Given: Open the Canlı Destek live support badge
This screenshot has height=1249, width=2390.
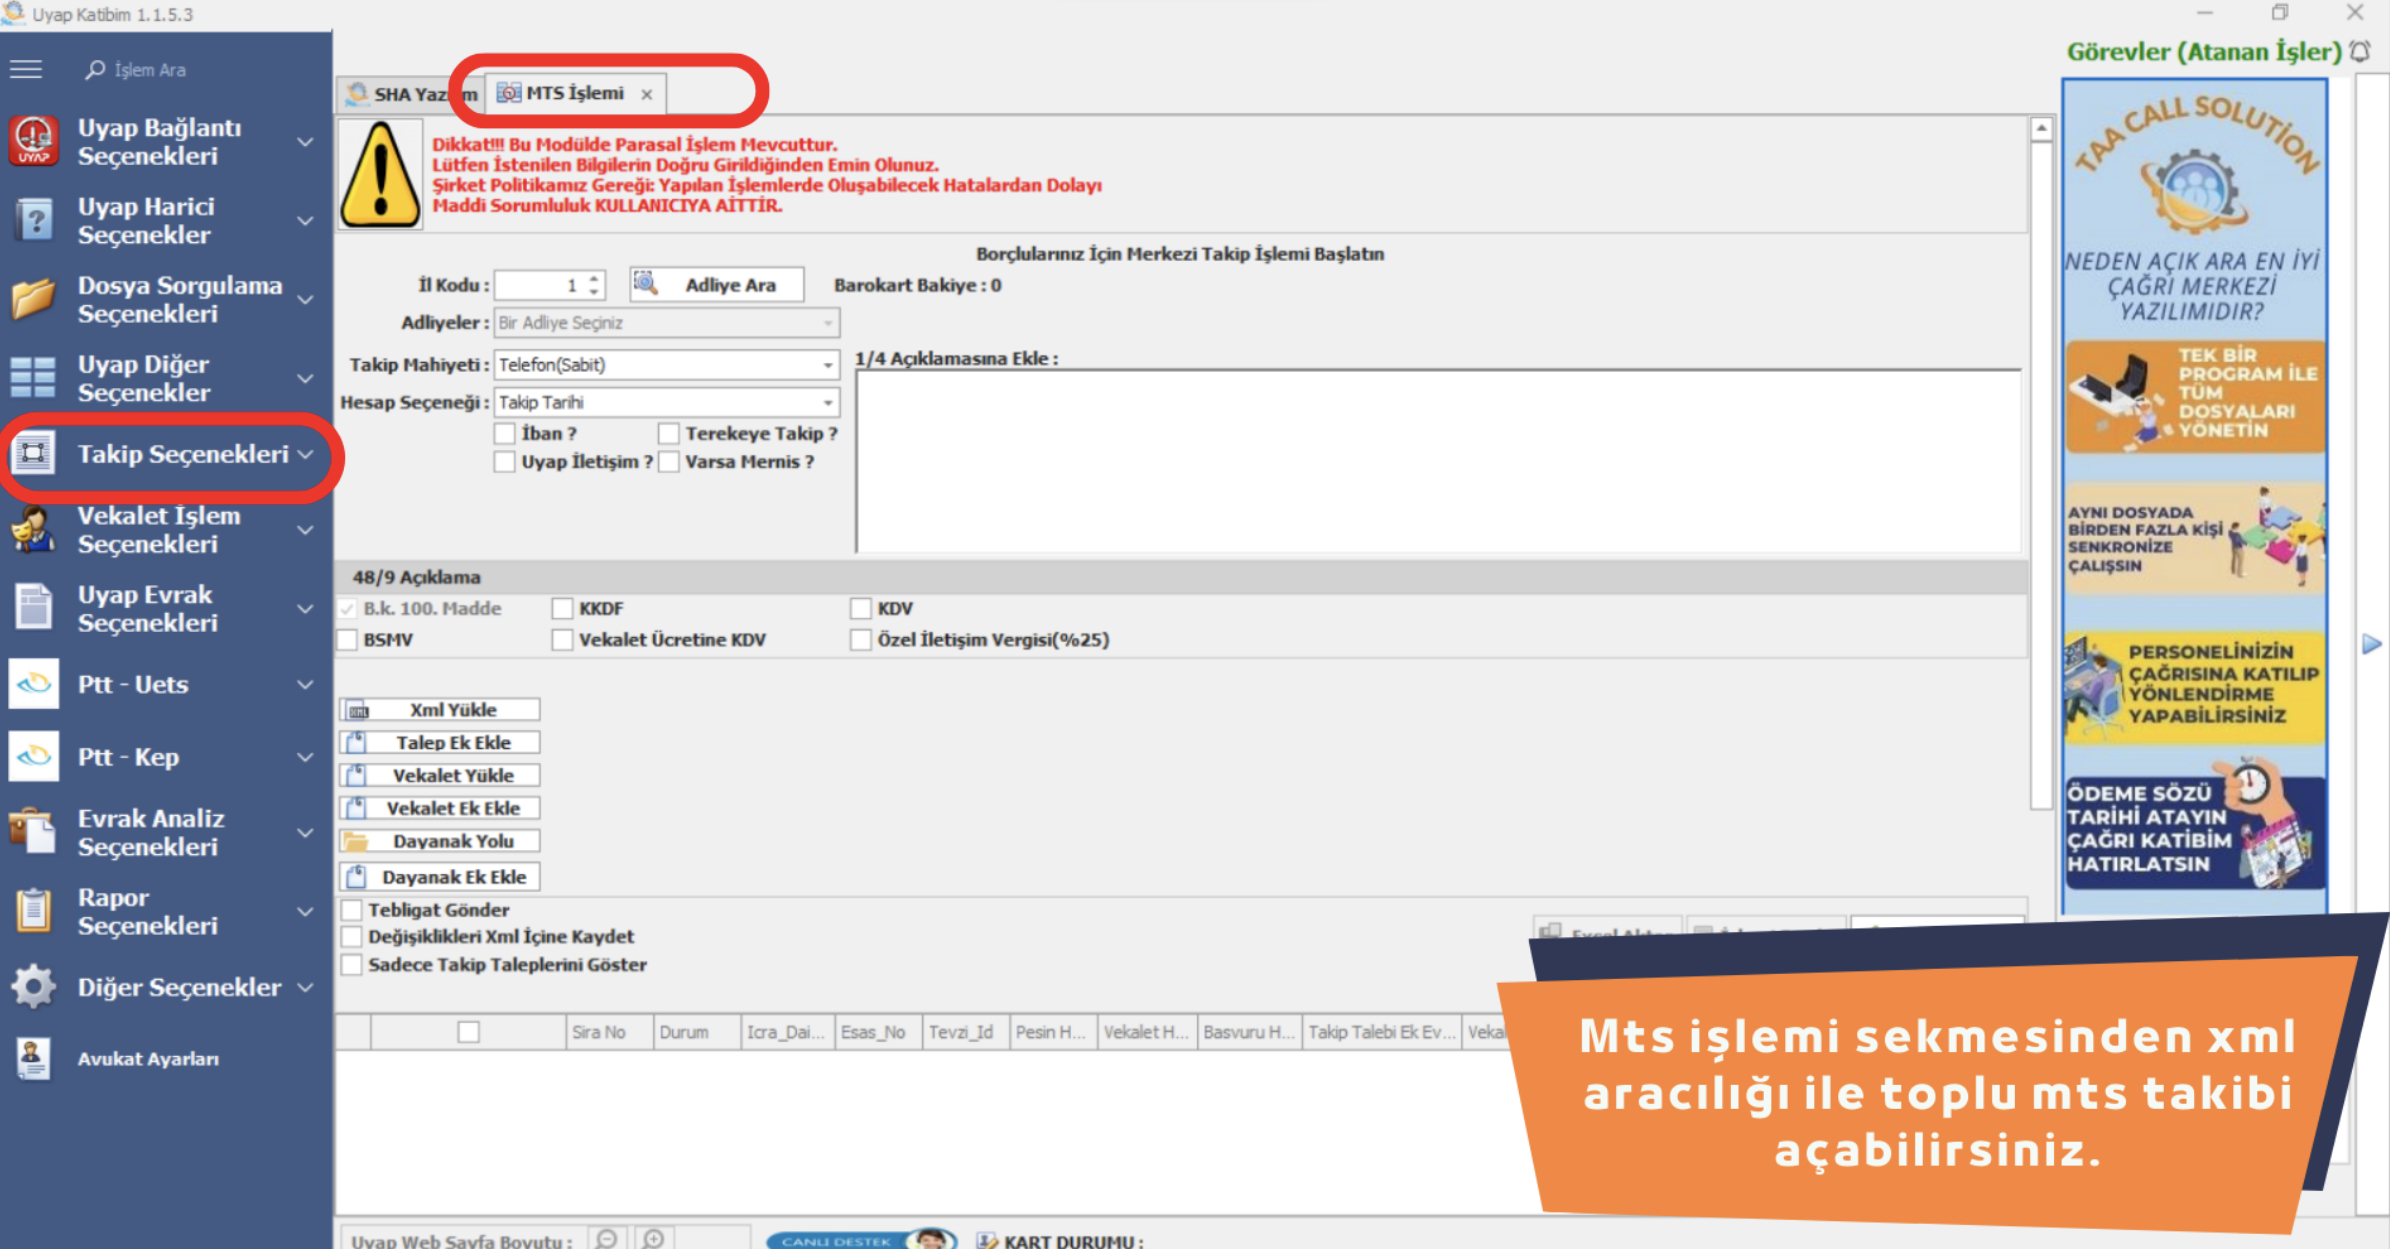Looking at the screenshot, I should pyautogui.click(x=860, y=1240).
